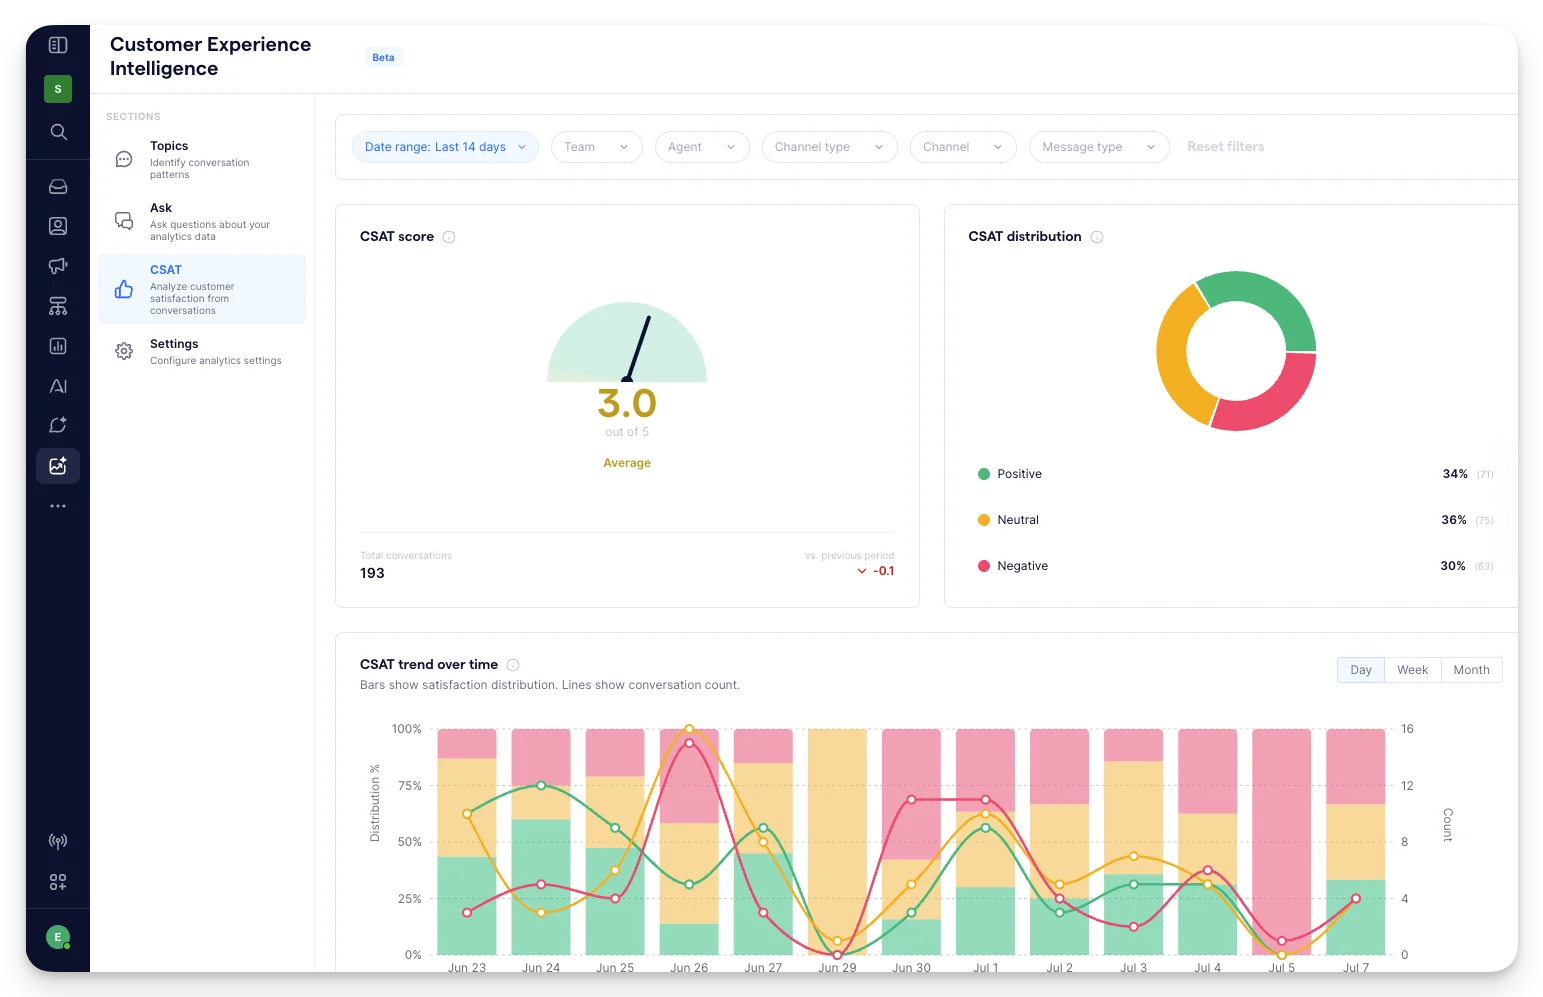Expand the Message type filter dropdown

pos(1099,147)
